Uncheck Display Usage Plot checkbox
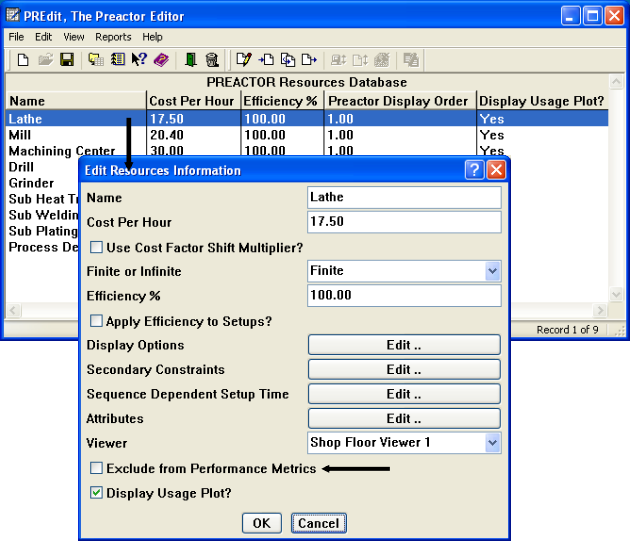This screenshot has width=630, height=541. [96, 492]
